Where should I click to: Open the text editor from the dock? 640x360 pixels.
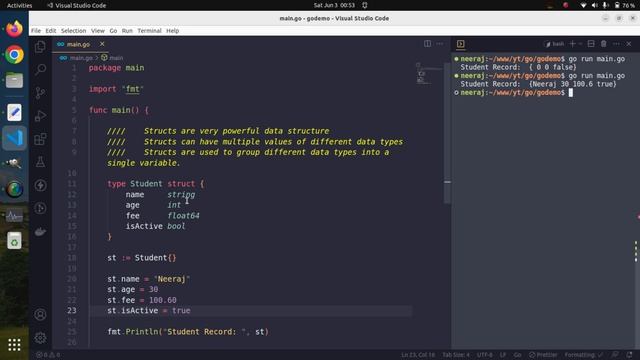point(14,112)
